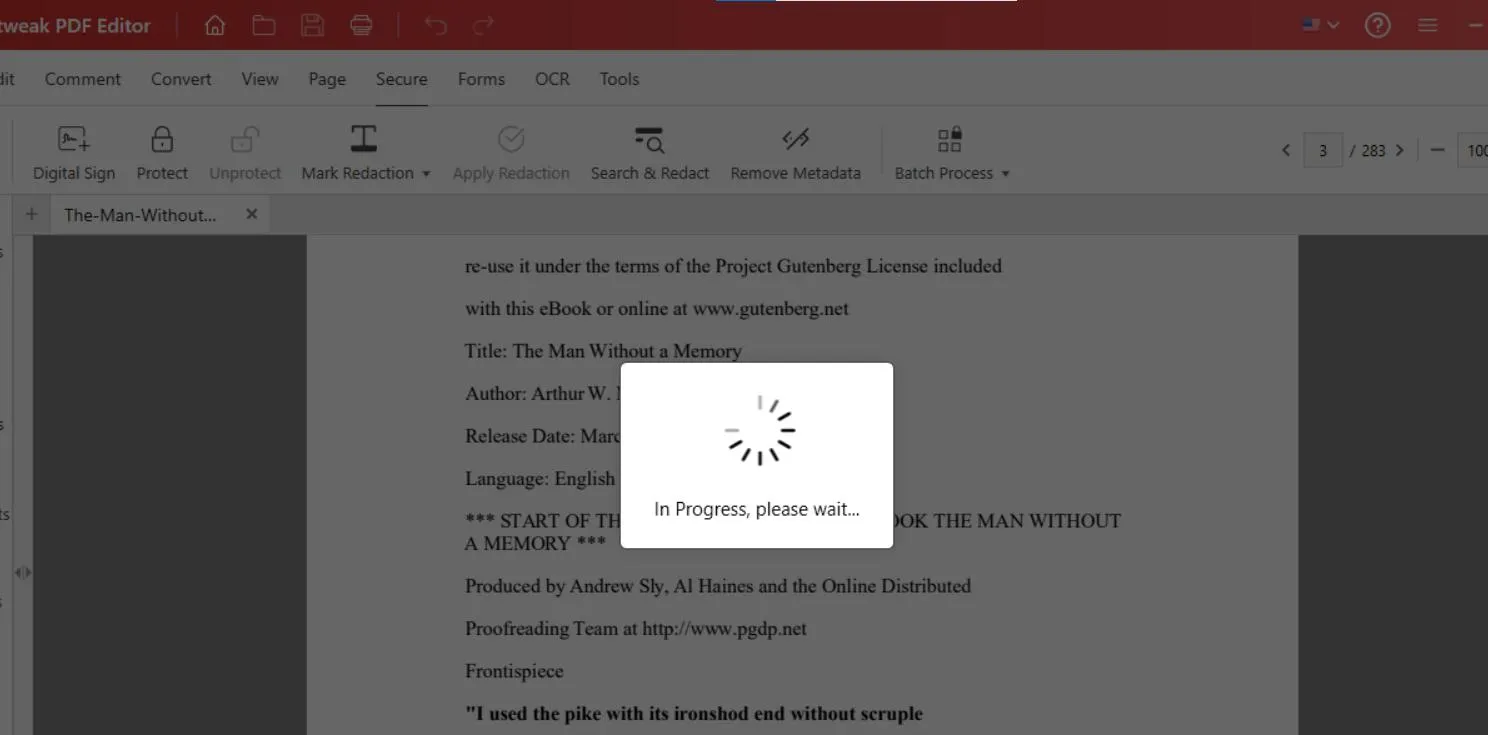The height and width of the screenshot is (735, 1488).
Task: Click the page number input field
Action: tap(1323, 150)
